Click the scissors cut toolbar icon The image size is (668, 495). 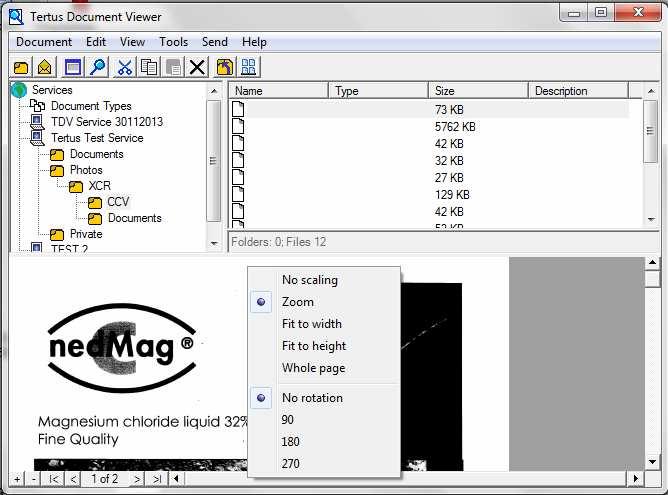[x=125, y=67]
